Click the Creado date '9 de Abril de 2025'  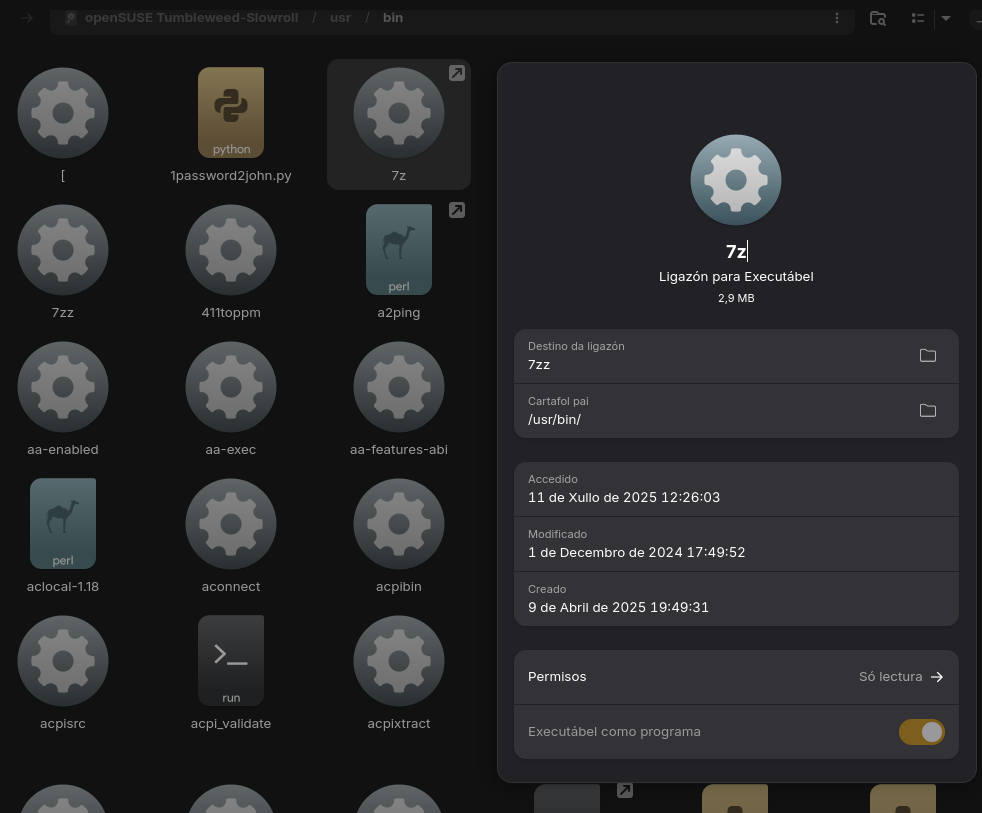tap(618, 608)
